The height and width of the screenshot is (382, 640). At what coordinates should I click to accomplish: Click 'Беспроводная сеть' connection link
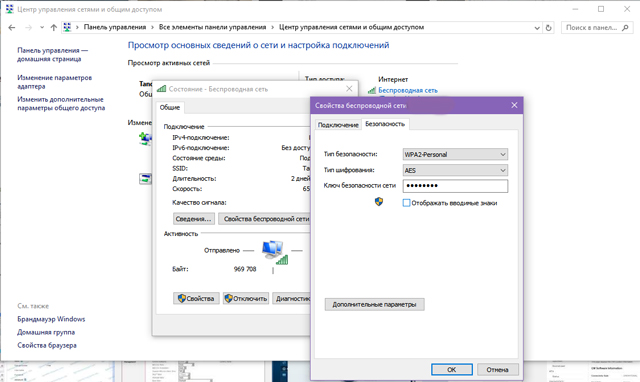408,90
